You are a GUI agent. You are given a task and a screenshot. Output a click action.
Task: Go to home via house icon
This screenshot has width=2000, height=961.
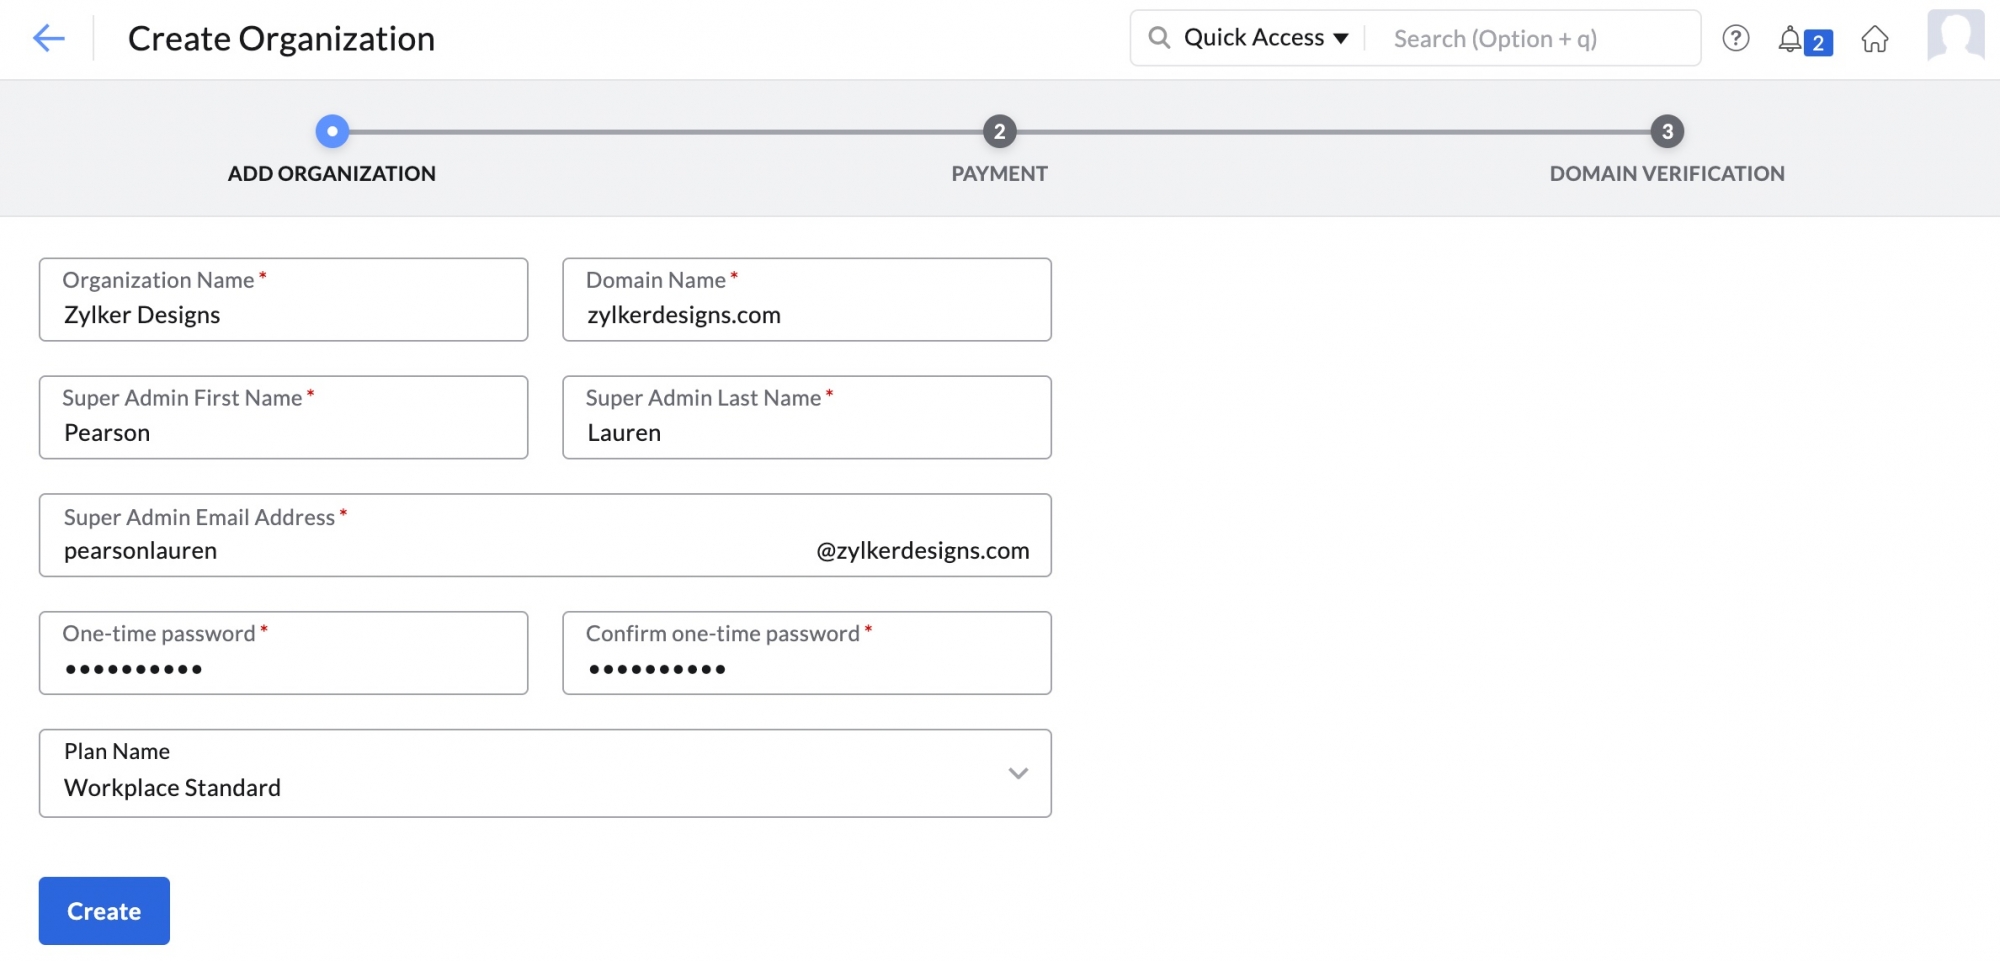click(1875, 39)
